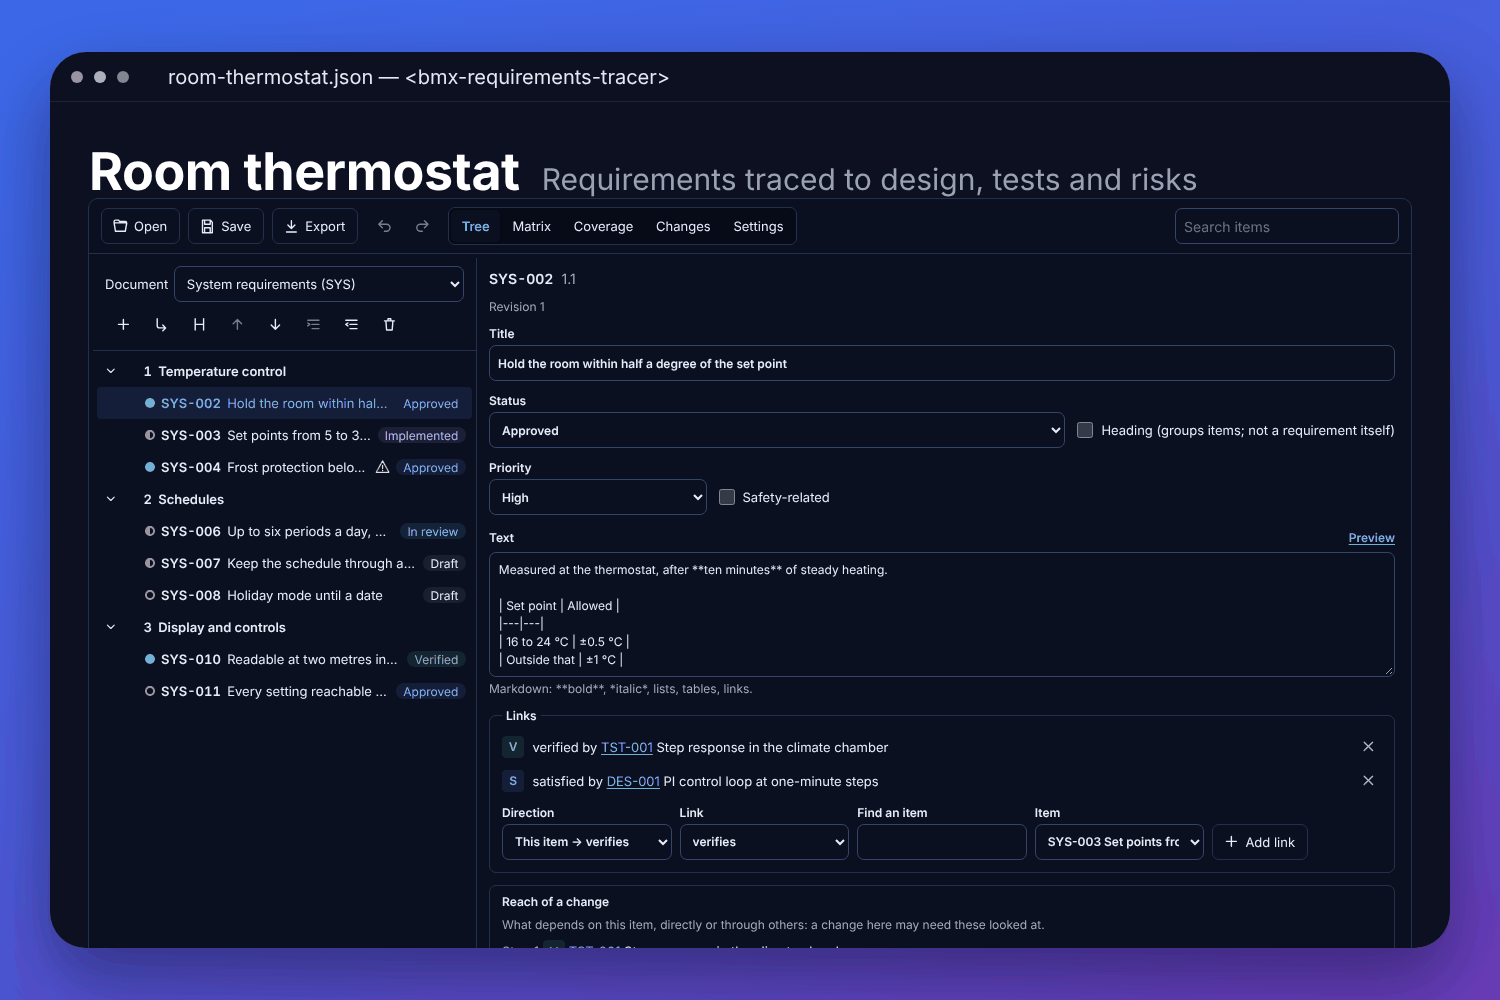
Task: Open the Document selector dropdown
Action: 319,284
